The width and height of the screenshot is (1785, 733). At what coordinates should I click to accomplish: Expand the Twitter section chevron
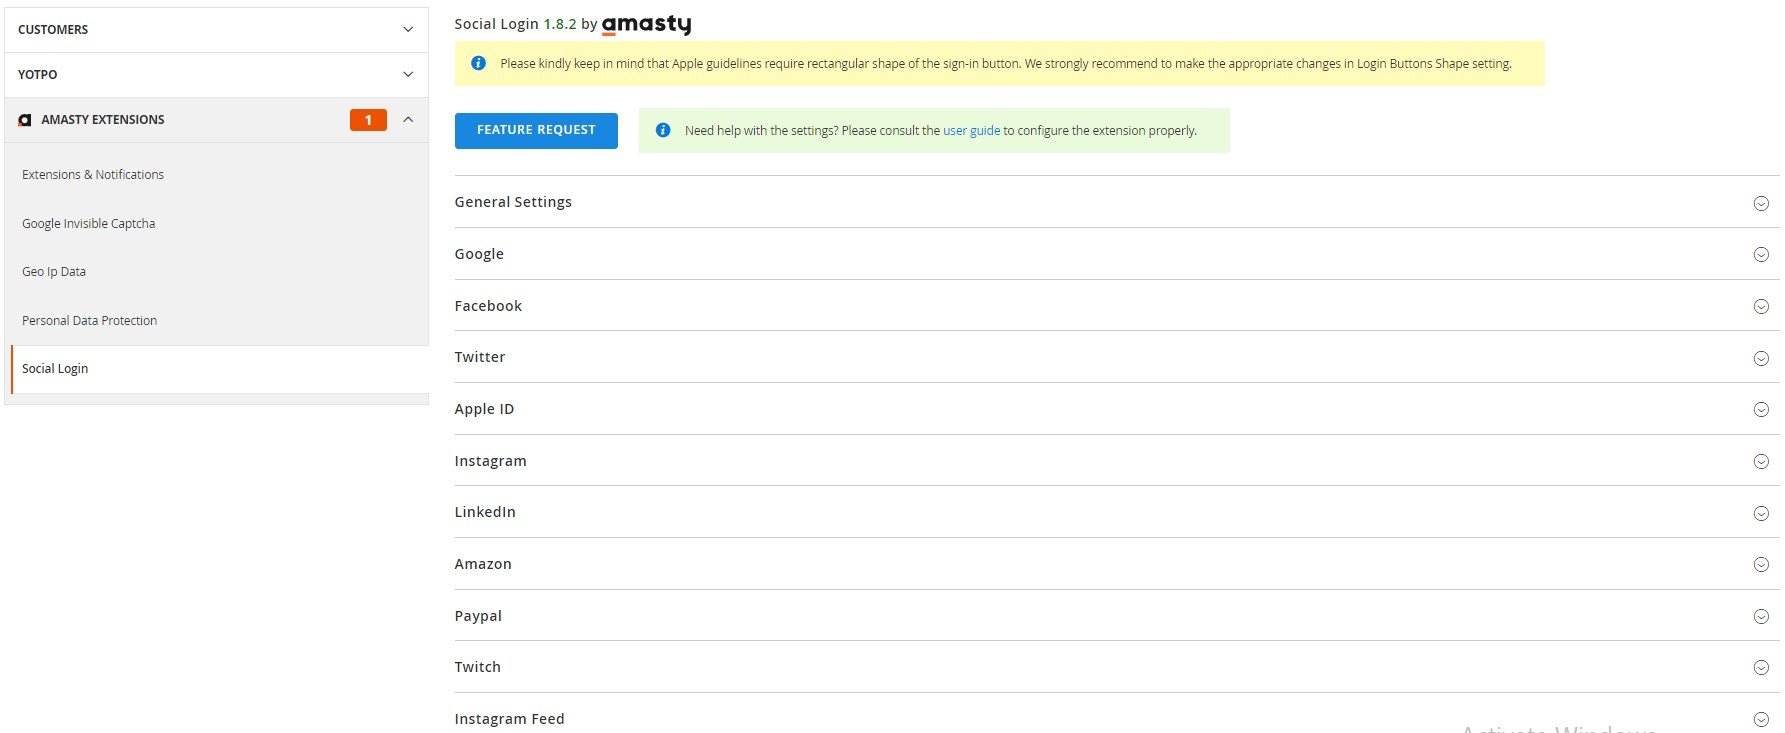[1761, 358]
